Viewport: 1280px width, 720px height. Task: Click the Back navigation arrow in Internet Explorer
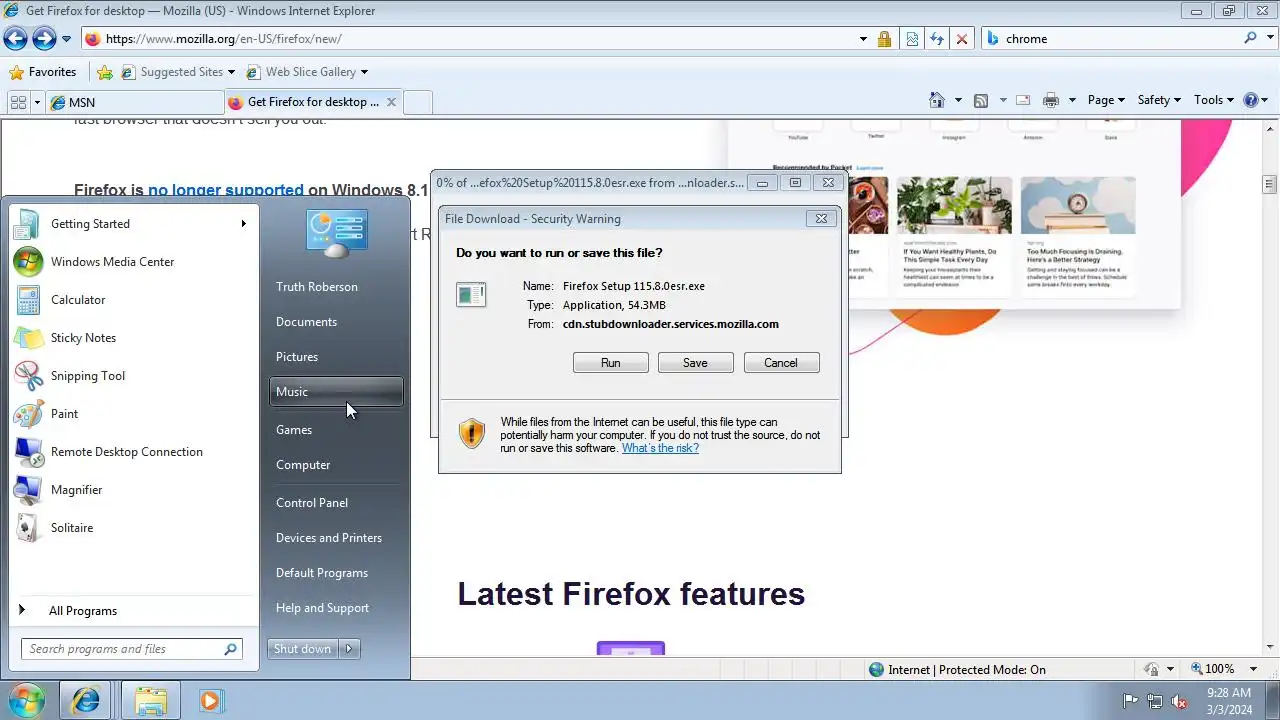[15, 39]
